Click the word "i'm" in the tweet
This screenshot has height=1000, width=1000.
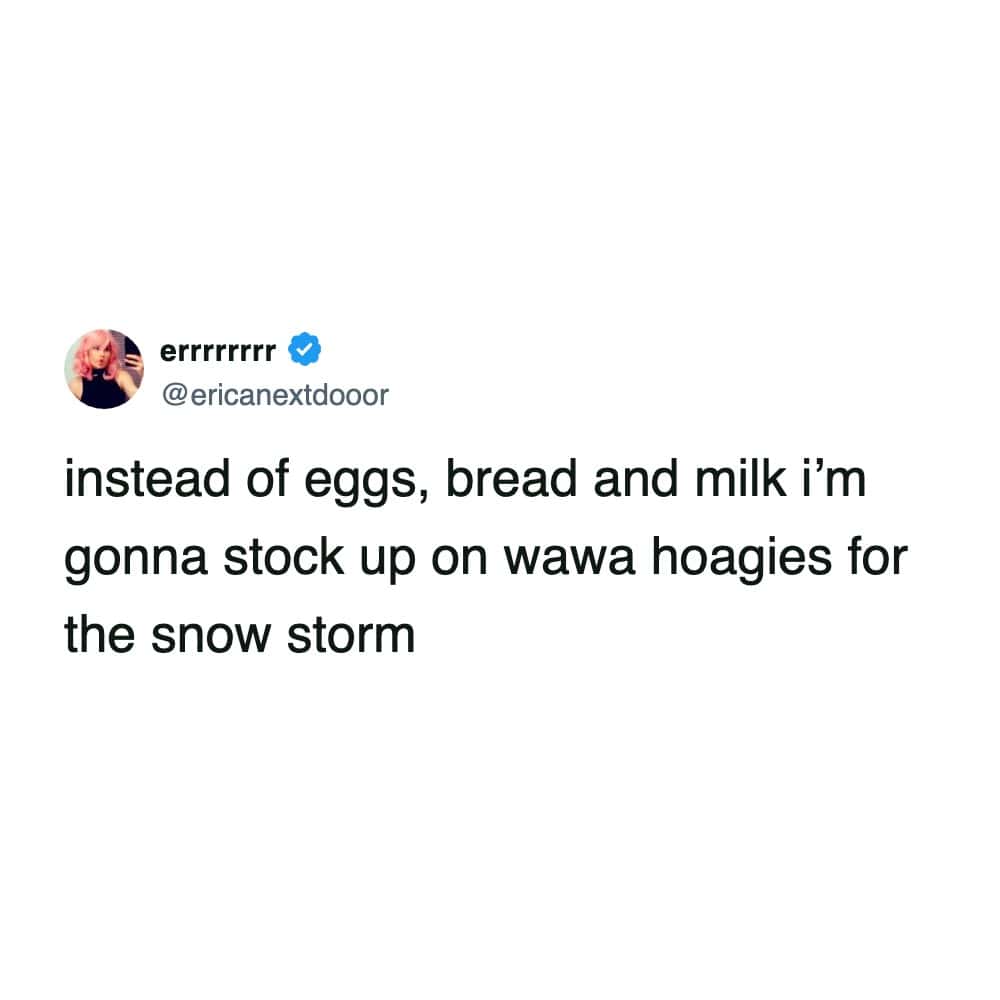click(x=834, y=478)
